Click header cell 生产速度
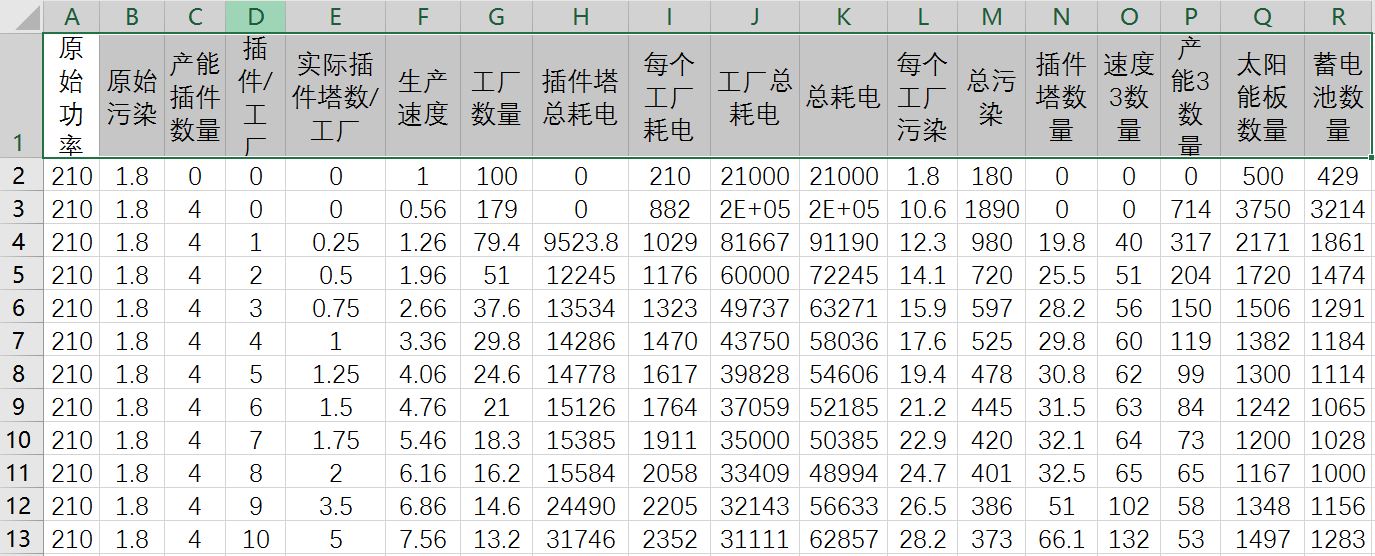Image resolution: width=1375 pixels, height=556 pixels. [423, 95]
